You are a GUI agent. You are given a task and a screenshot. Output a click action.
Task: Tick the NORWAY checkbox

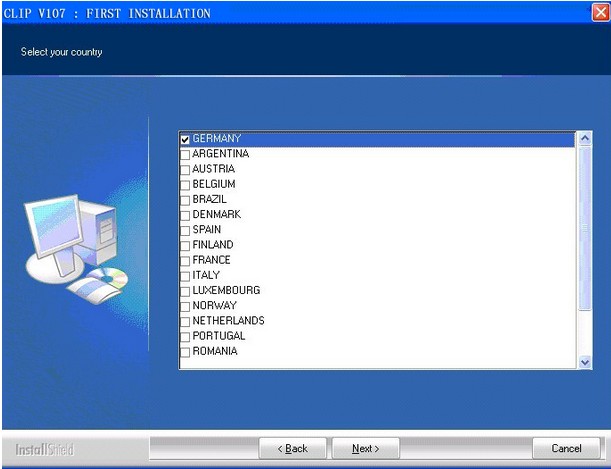(185, 307)
